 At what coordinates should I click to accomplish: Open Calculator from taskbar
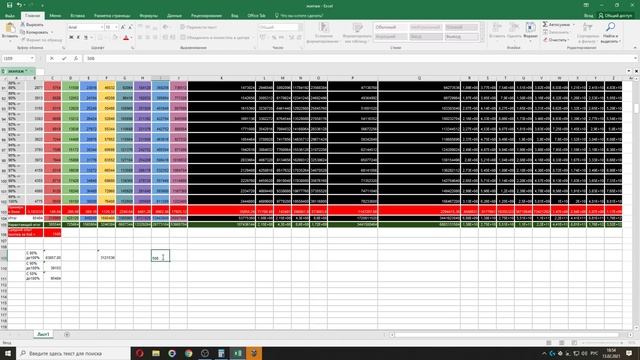click(221, 353)
